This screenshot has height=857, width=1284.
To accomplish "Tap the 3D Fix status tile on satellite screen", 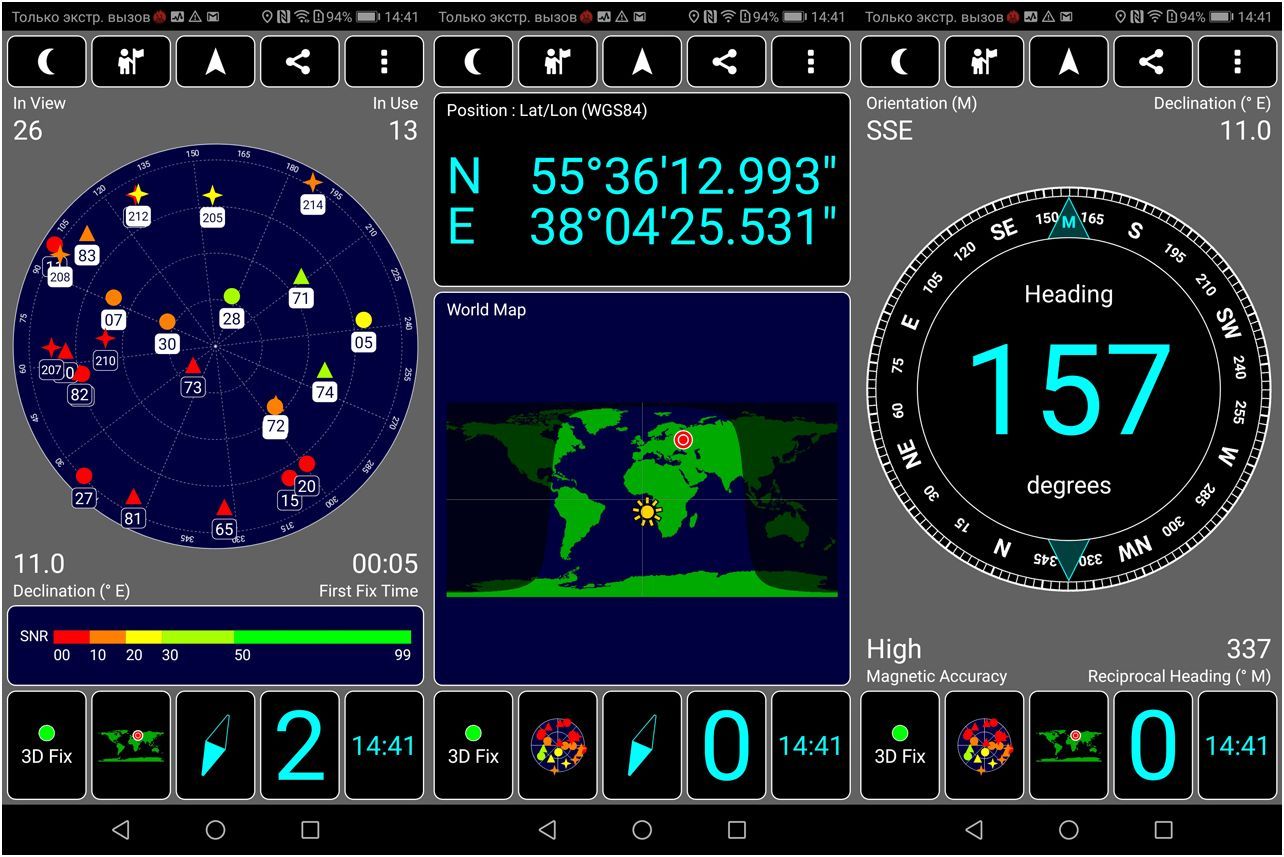I will pyautogui.click(x=46, y=745).
